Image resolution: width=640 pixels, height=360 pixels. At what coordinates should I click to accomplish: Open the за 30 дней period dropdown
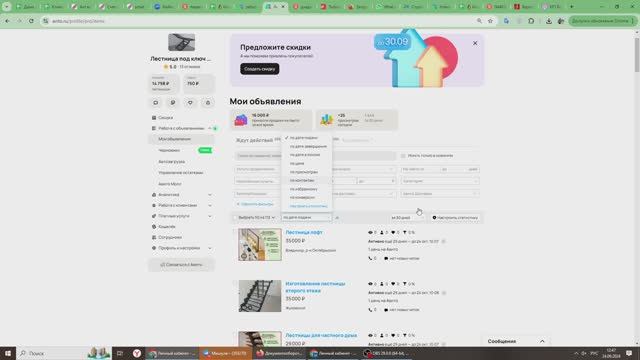[x=407, y=218]
